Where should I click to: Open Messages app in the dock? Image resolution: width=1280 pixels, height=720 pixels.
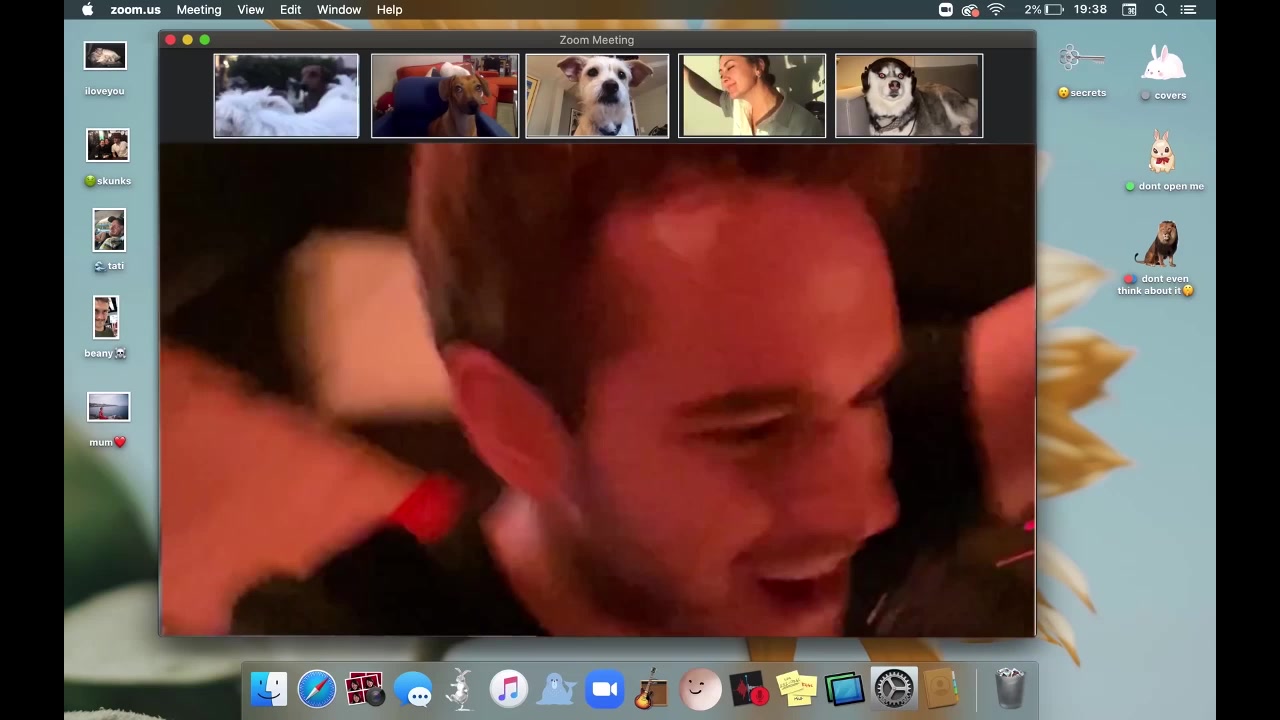tap(413, 689)
